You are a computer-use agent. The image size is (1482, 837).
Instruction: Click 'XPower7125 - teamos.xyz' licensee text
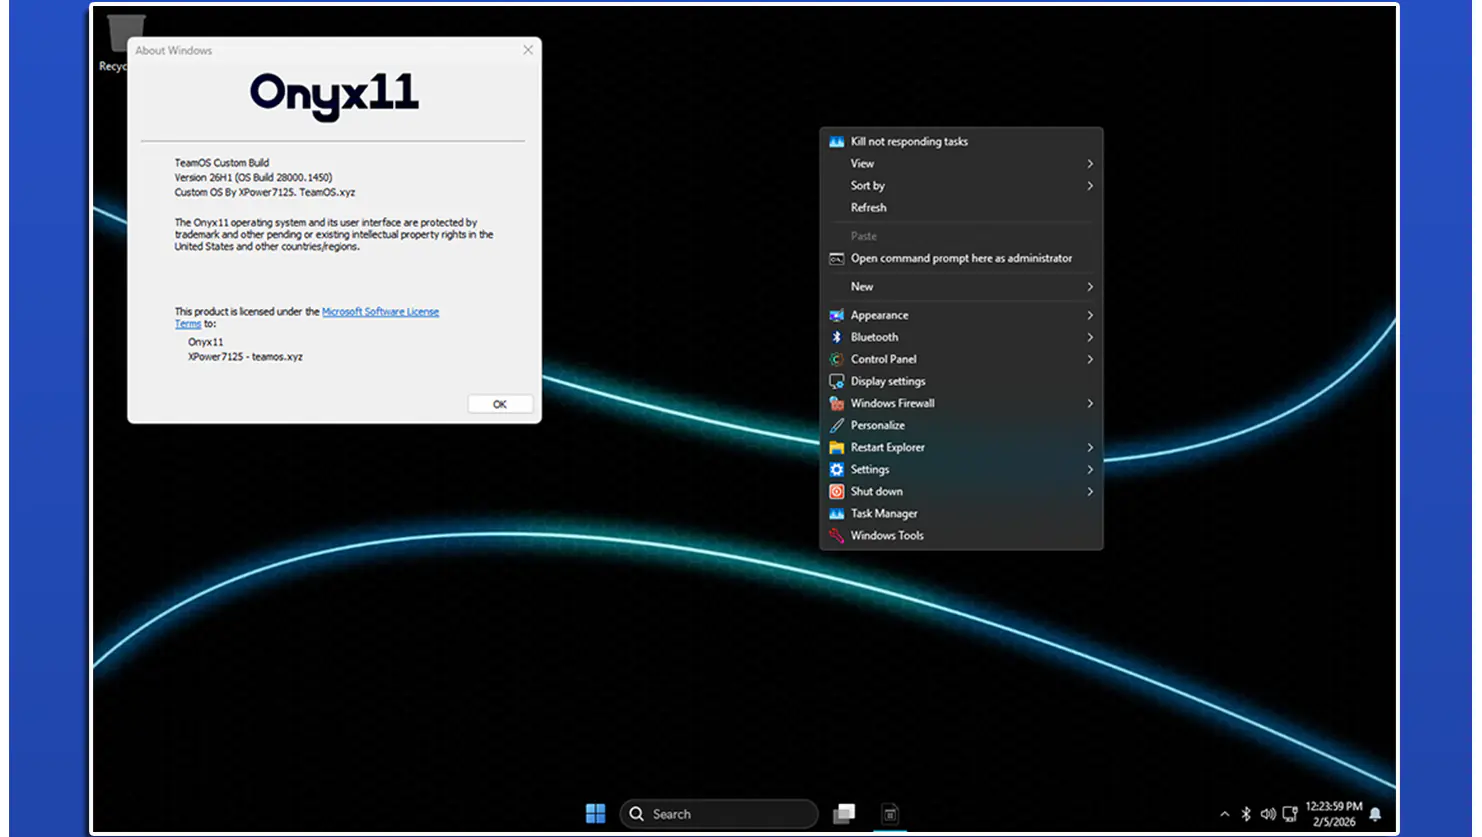tap(245, 356)
